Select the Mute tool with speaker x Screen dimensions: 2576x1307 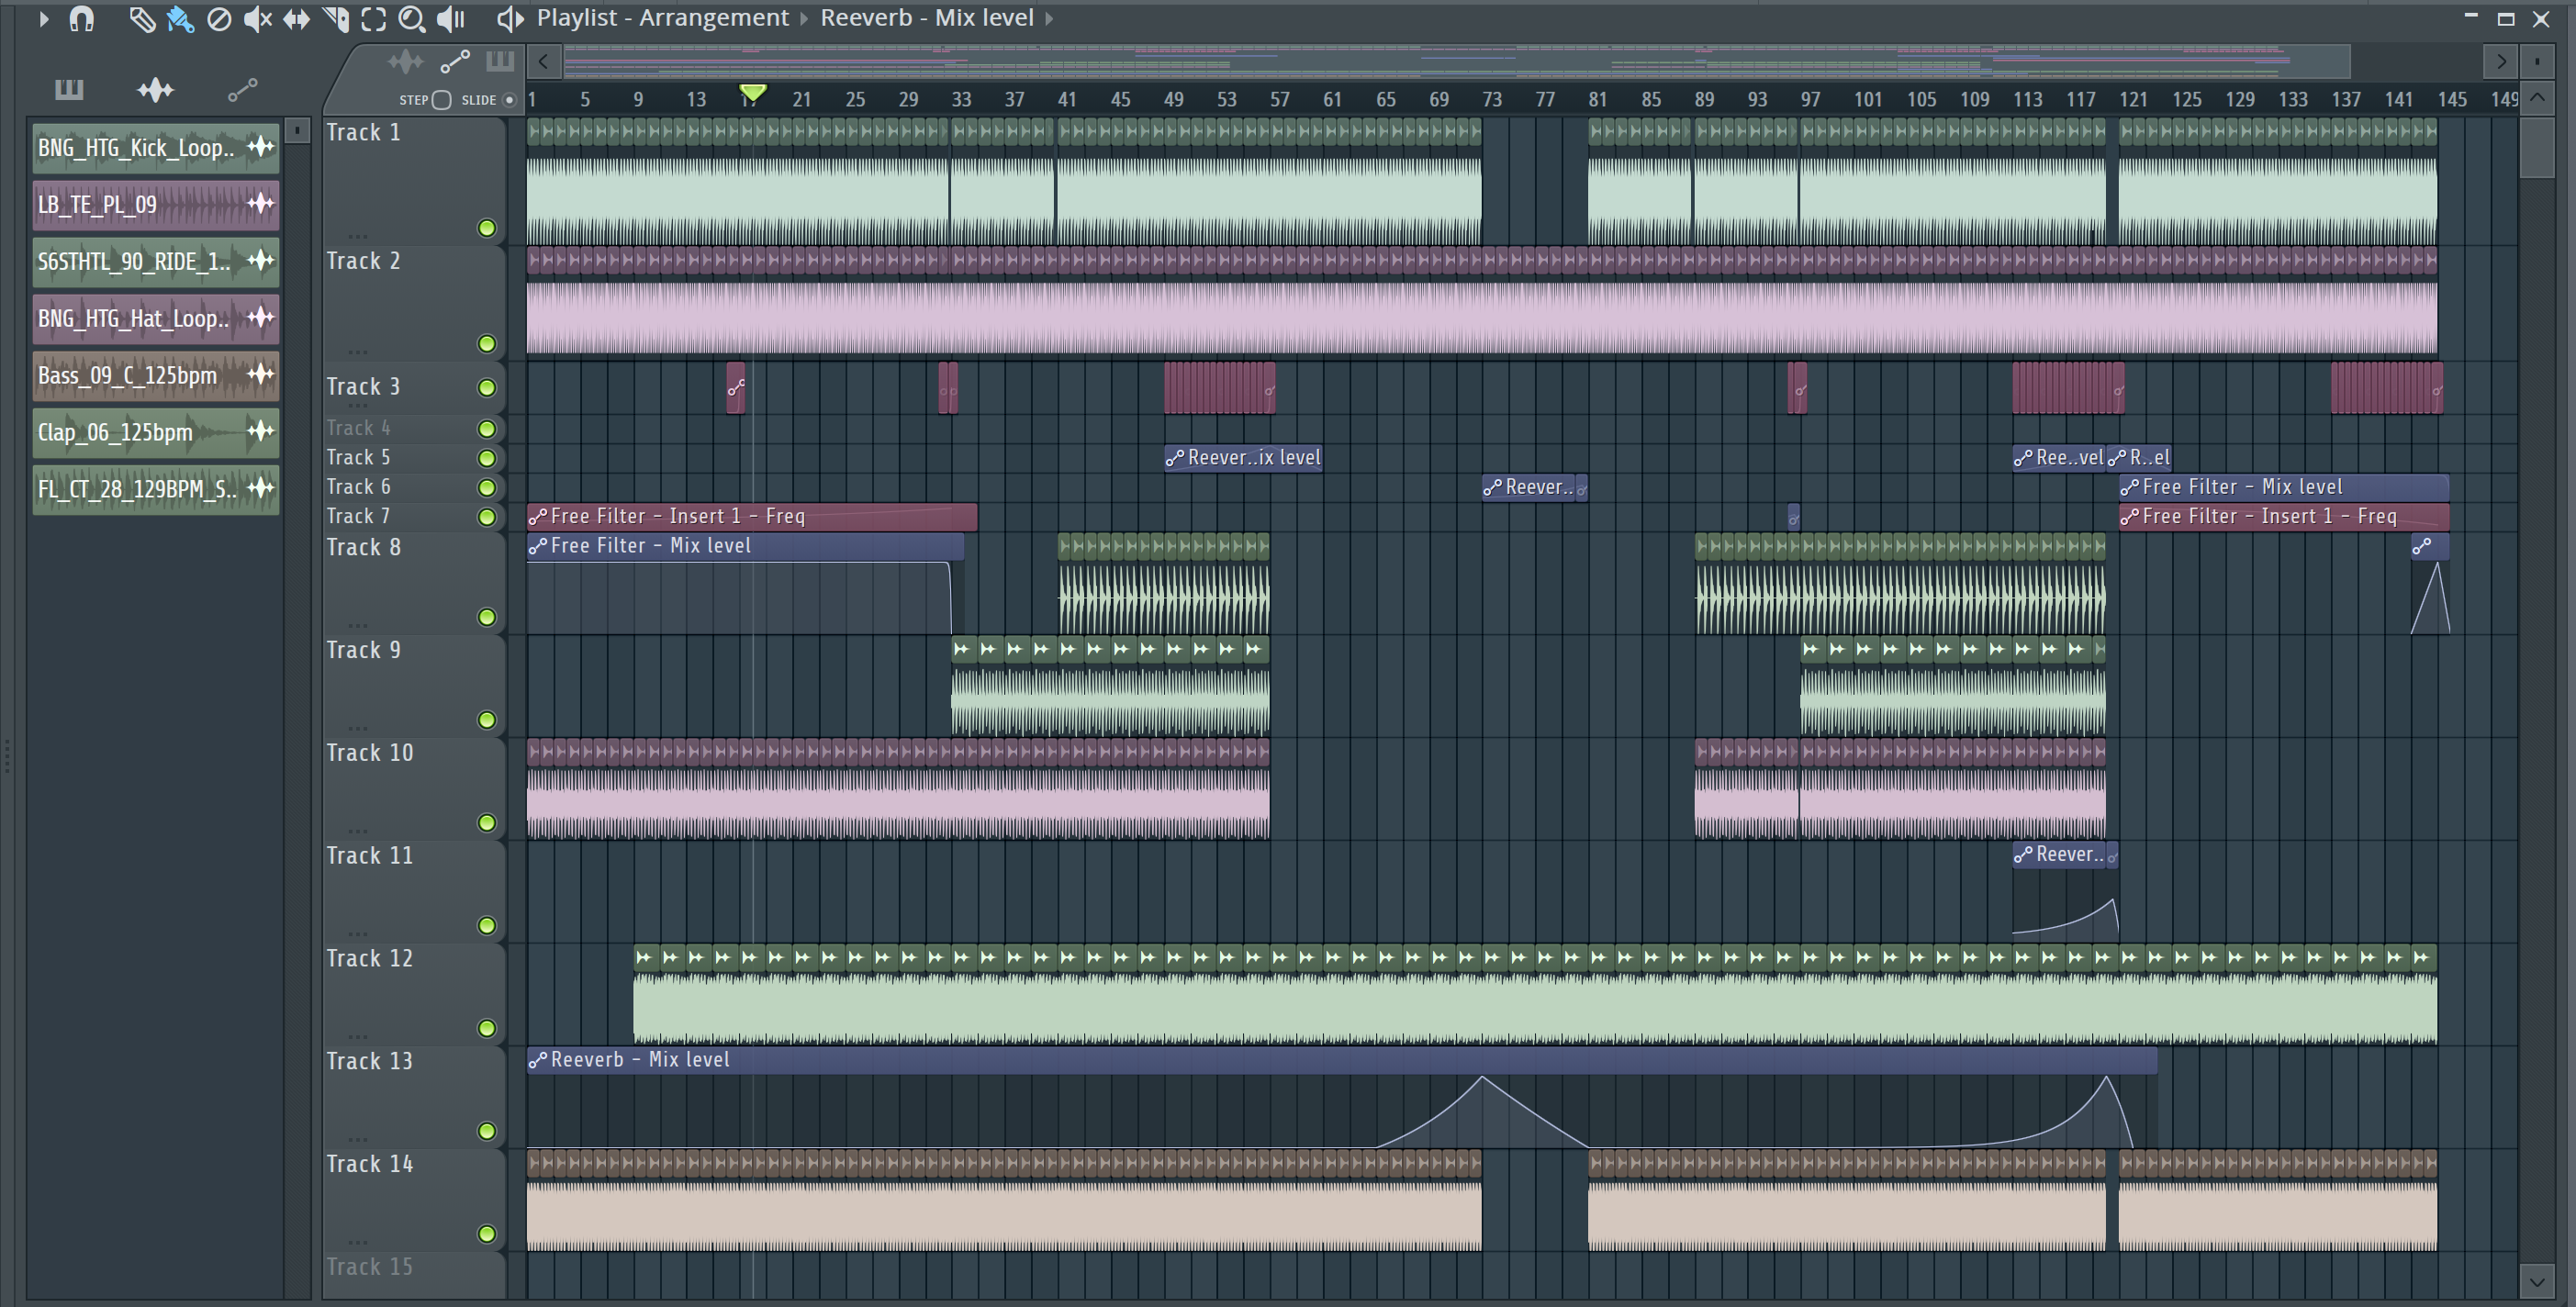click(x=257, y=19)
